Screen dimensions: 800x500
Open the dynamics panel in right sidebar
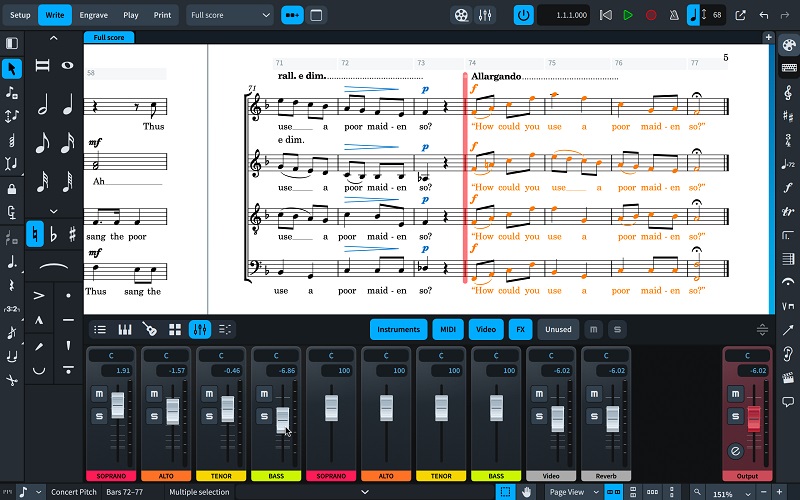click(x=788, y=186)
